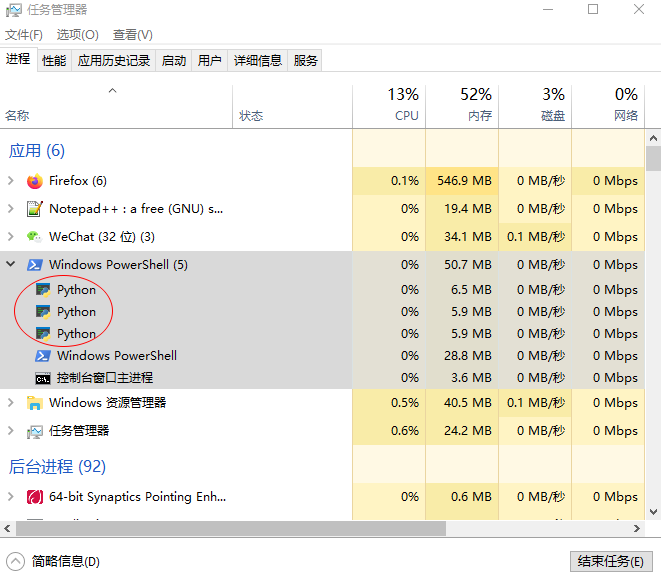
Task: Select the Firefox (6) row name
Action: tap(78, 181)
